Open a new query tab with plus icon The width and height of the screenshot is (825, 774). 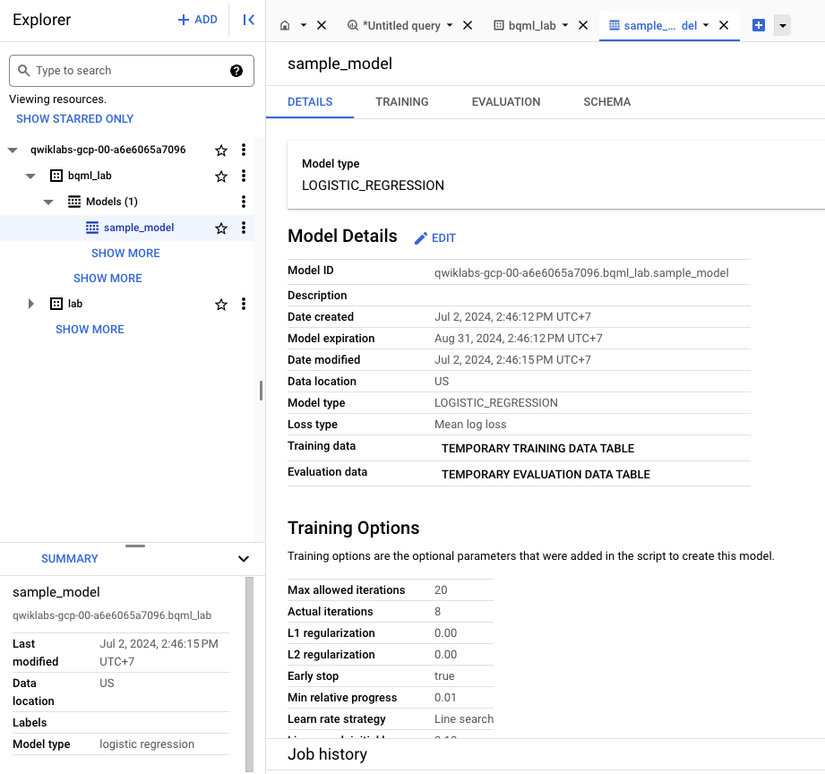coord(758,25)
